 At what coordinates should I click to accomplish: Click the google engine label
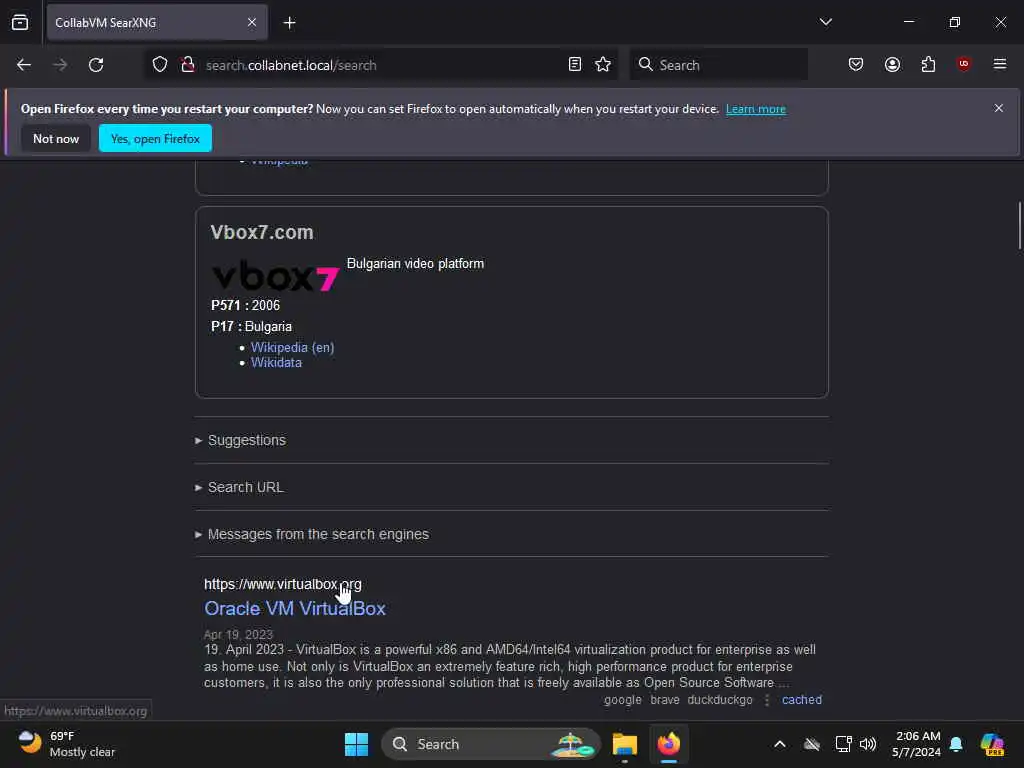point(622,700)
